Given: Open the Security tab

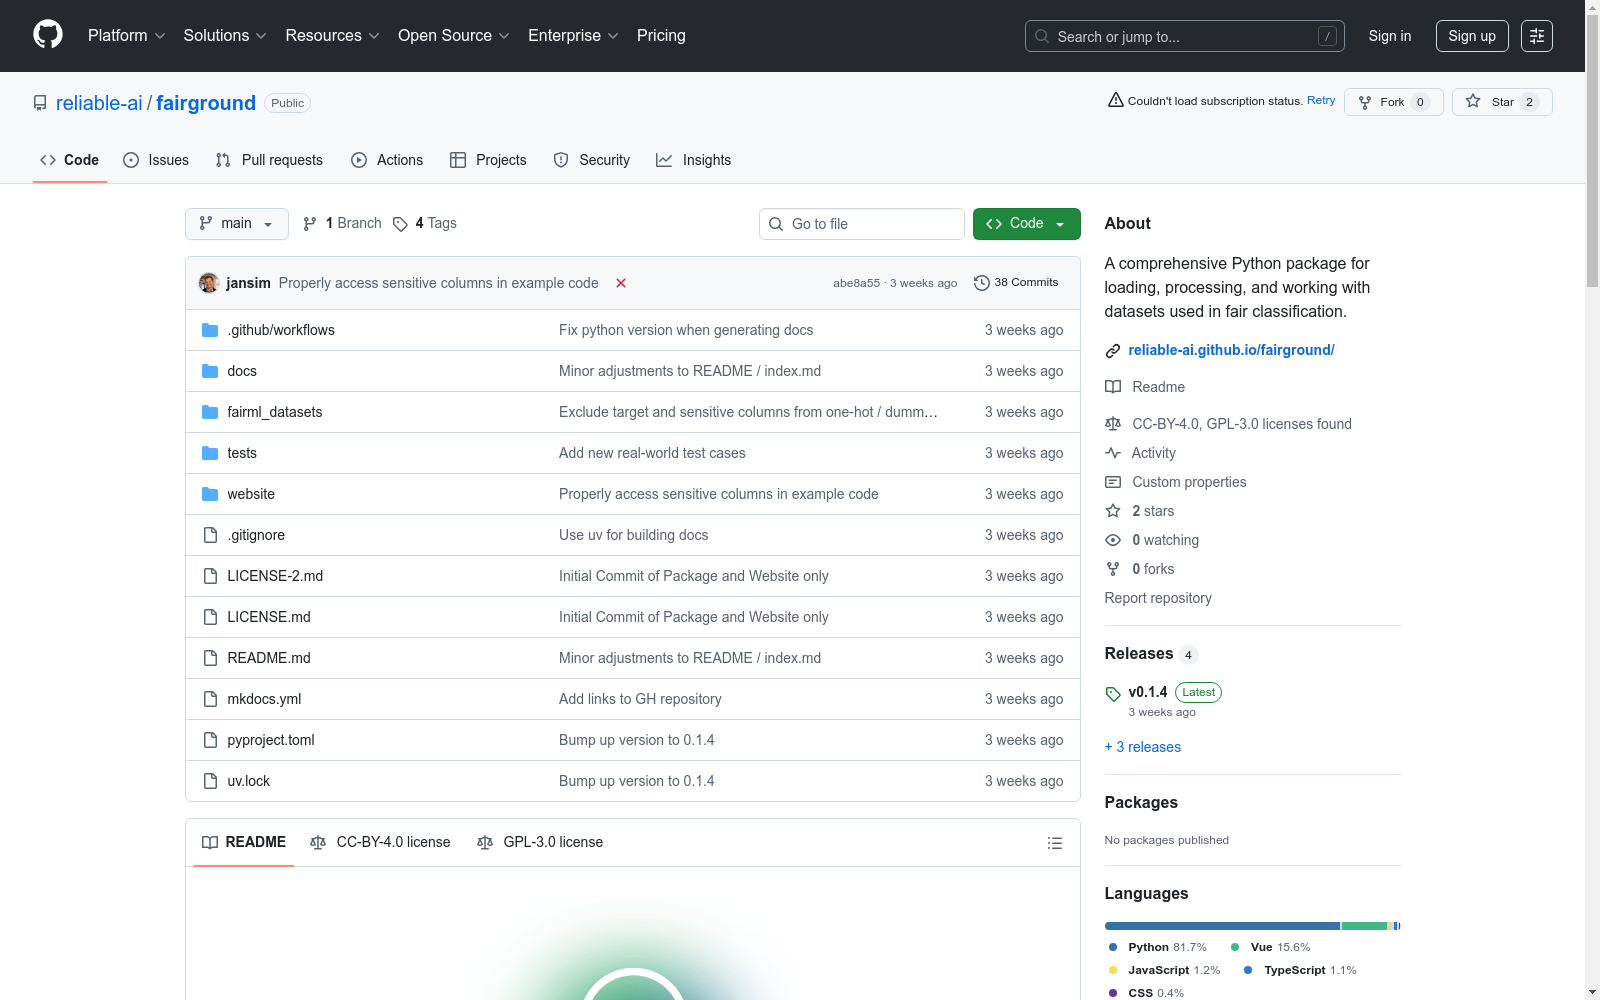Looking at the screenshot, I should coord(592,160).
